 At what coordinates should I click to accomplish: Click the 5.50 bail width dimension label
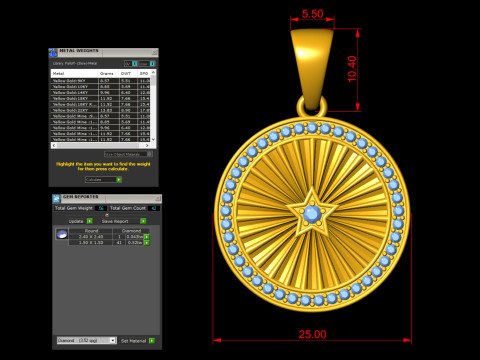click(x=312, y=14)
